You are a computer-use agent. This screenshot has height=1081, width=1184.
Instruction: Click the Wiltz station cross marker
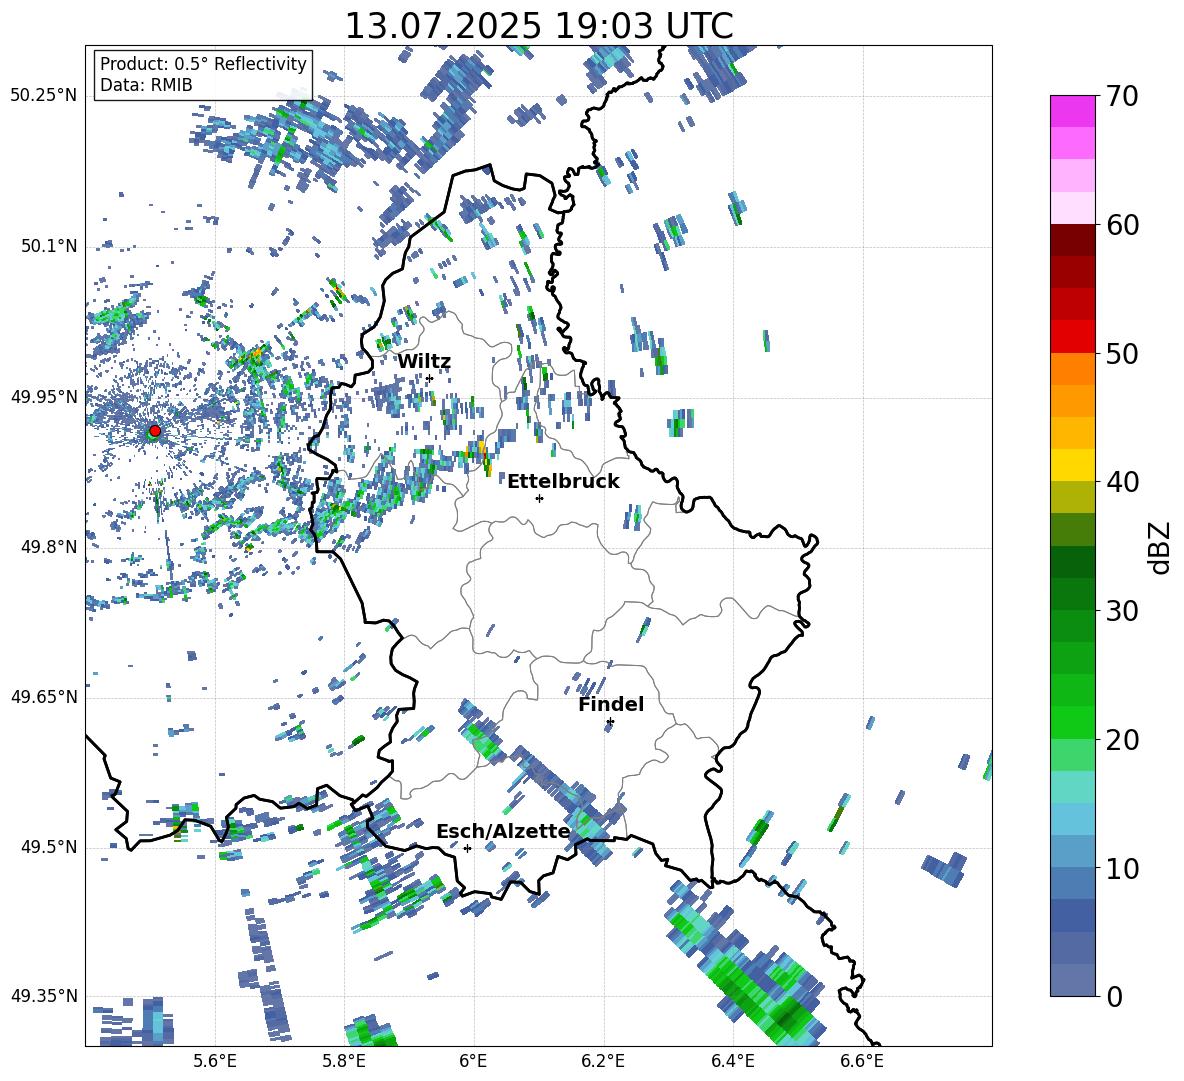click(429, 378)
